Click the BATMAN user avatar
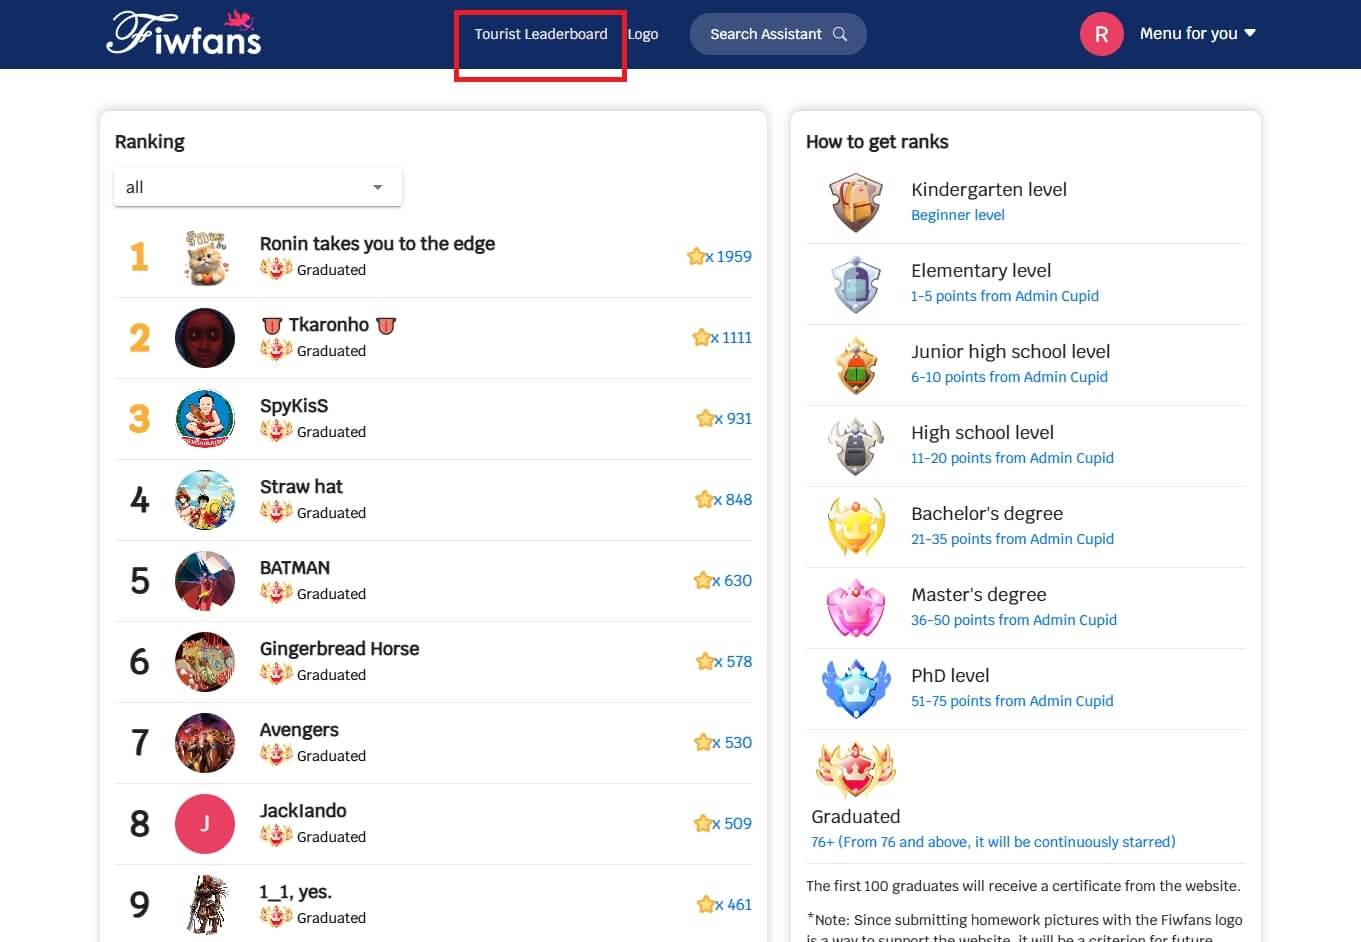 point(205,580)
